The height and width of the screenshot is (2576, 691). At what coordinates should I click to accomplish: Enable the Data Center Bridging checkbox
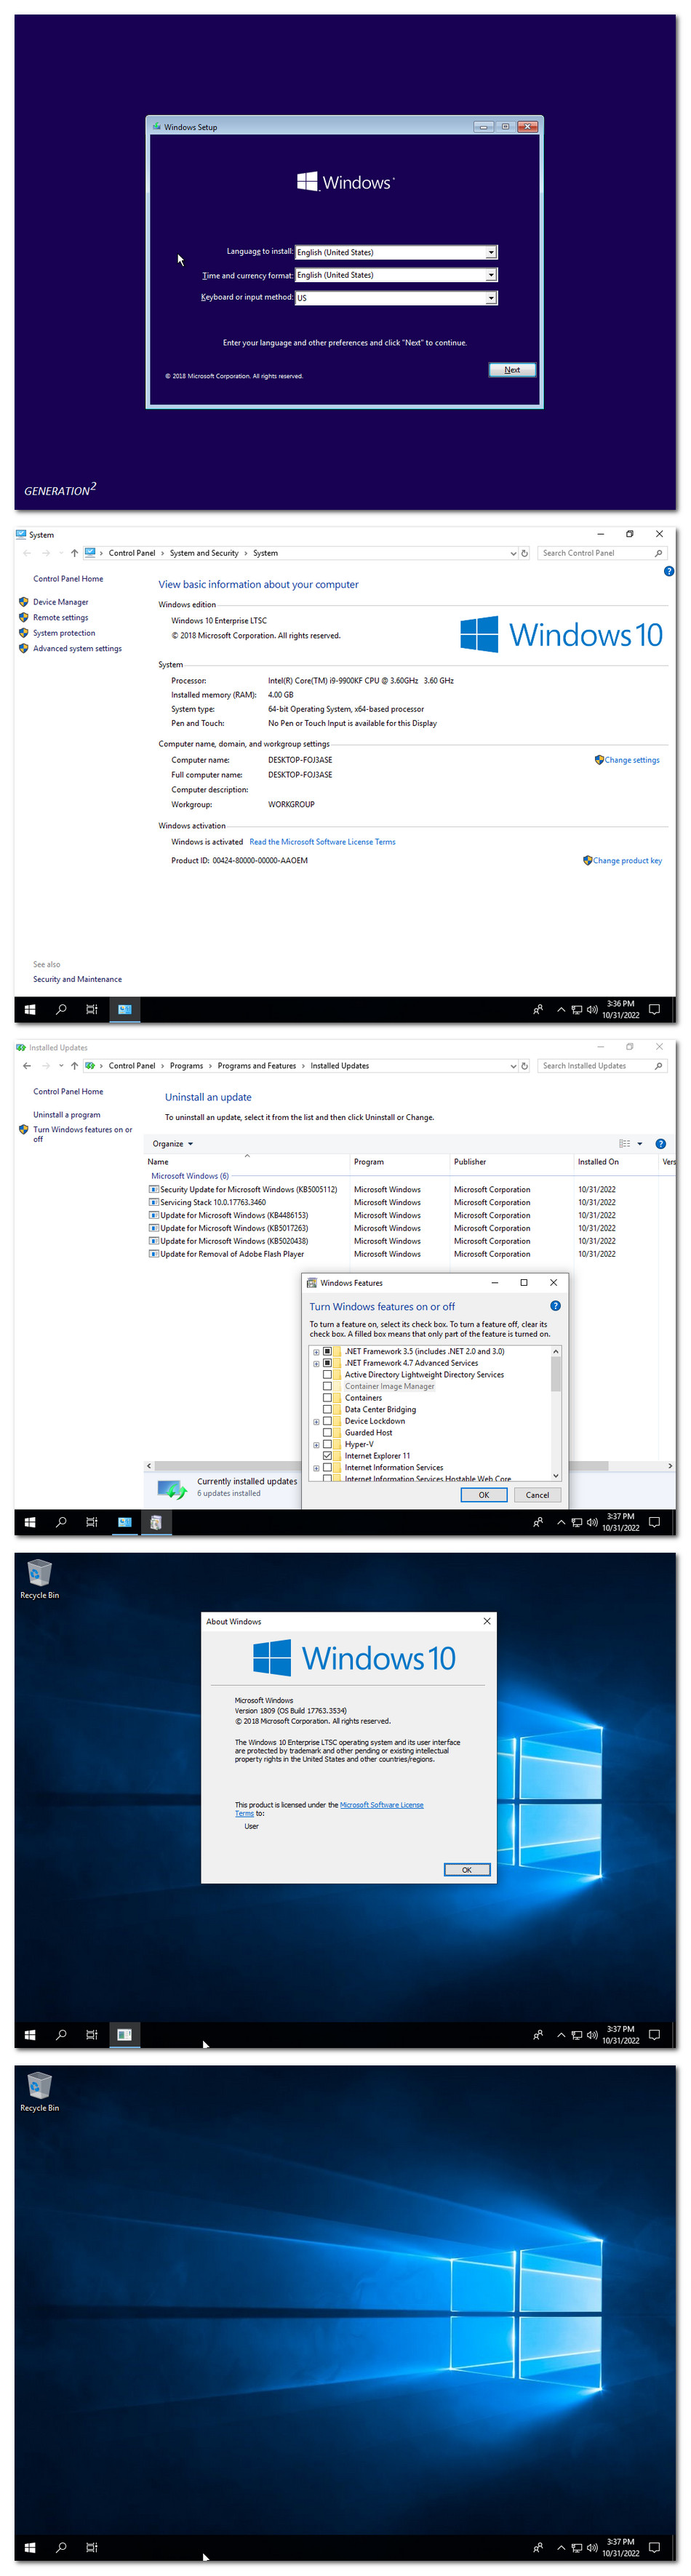coord(327,1410)
